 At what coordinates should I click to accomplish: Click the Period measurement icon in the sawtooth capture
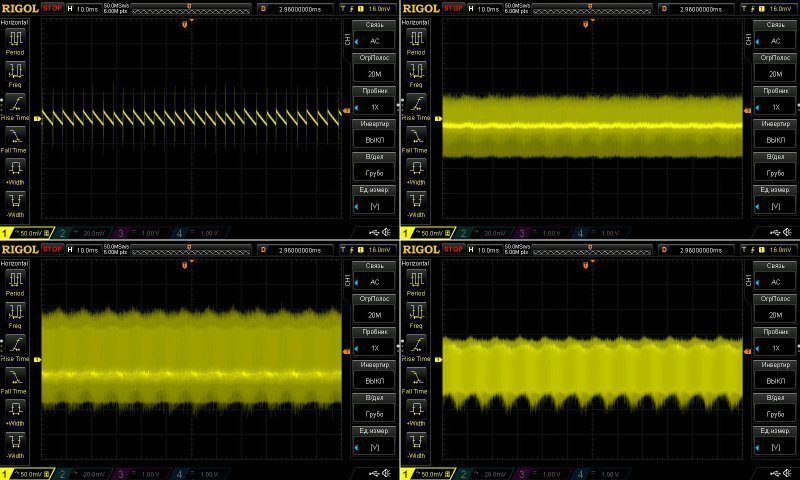coord(17,38)
